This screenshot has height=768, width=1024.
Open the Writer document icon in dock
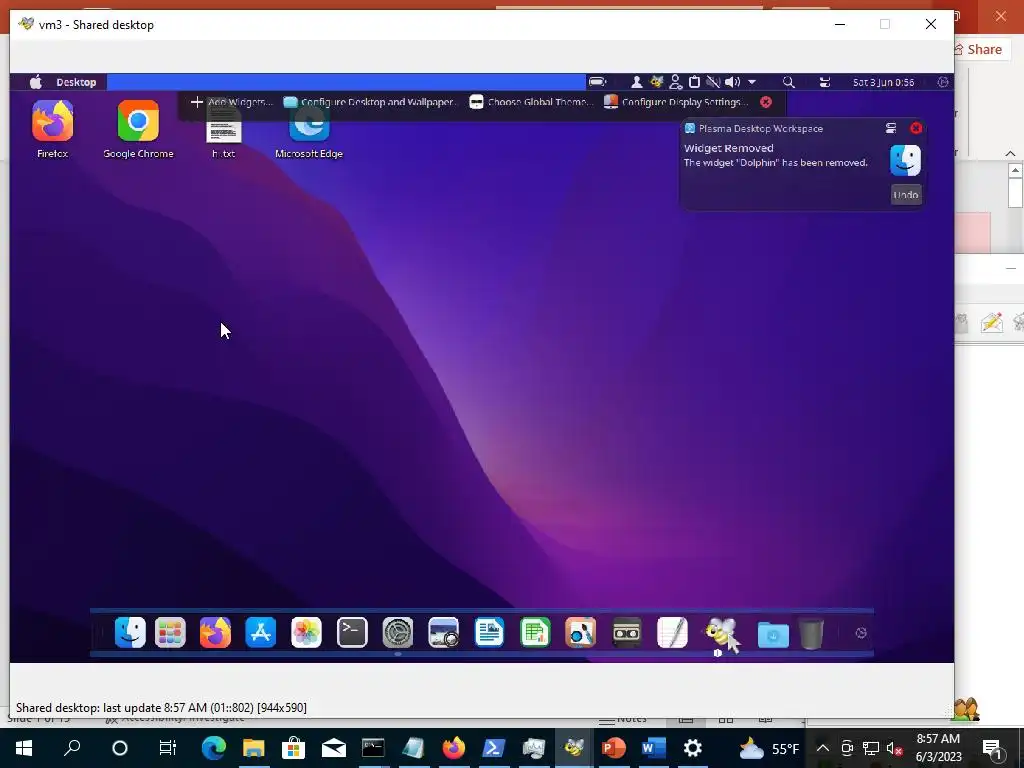pyautogui.click(x=489, y=632)
